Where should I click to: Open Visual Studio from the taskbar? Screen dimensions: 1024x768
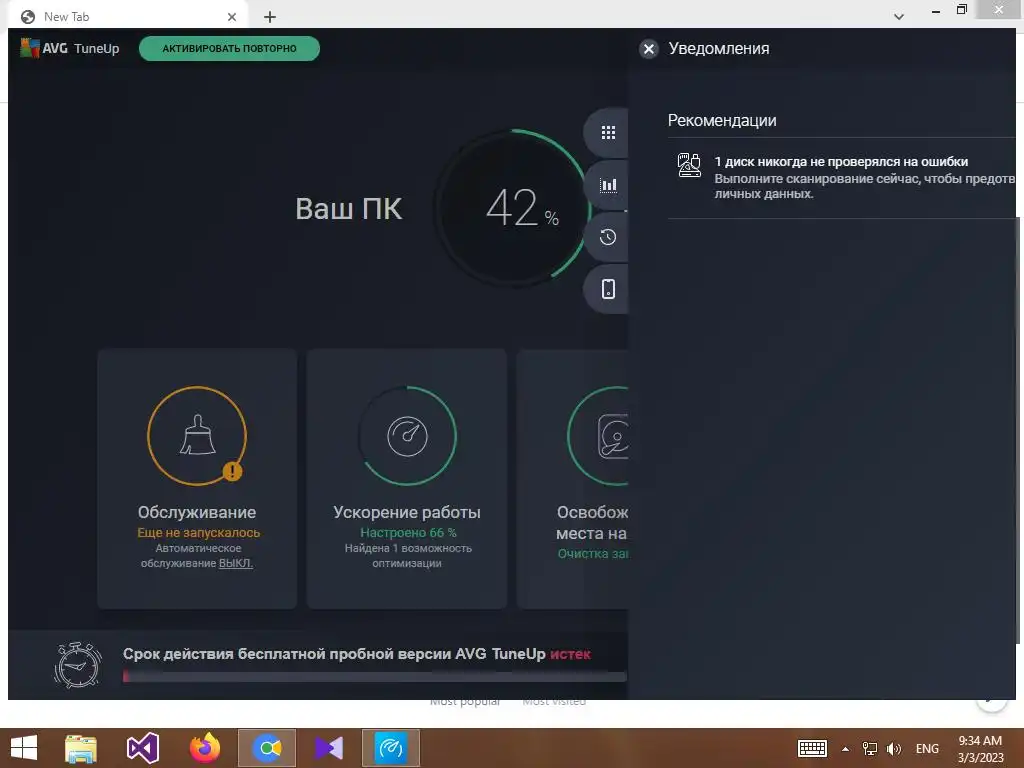(x=142, y=748)
